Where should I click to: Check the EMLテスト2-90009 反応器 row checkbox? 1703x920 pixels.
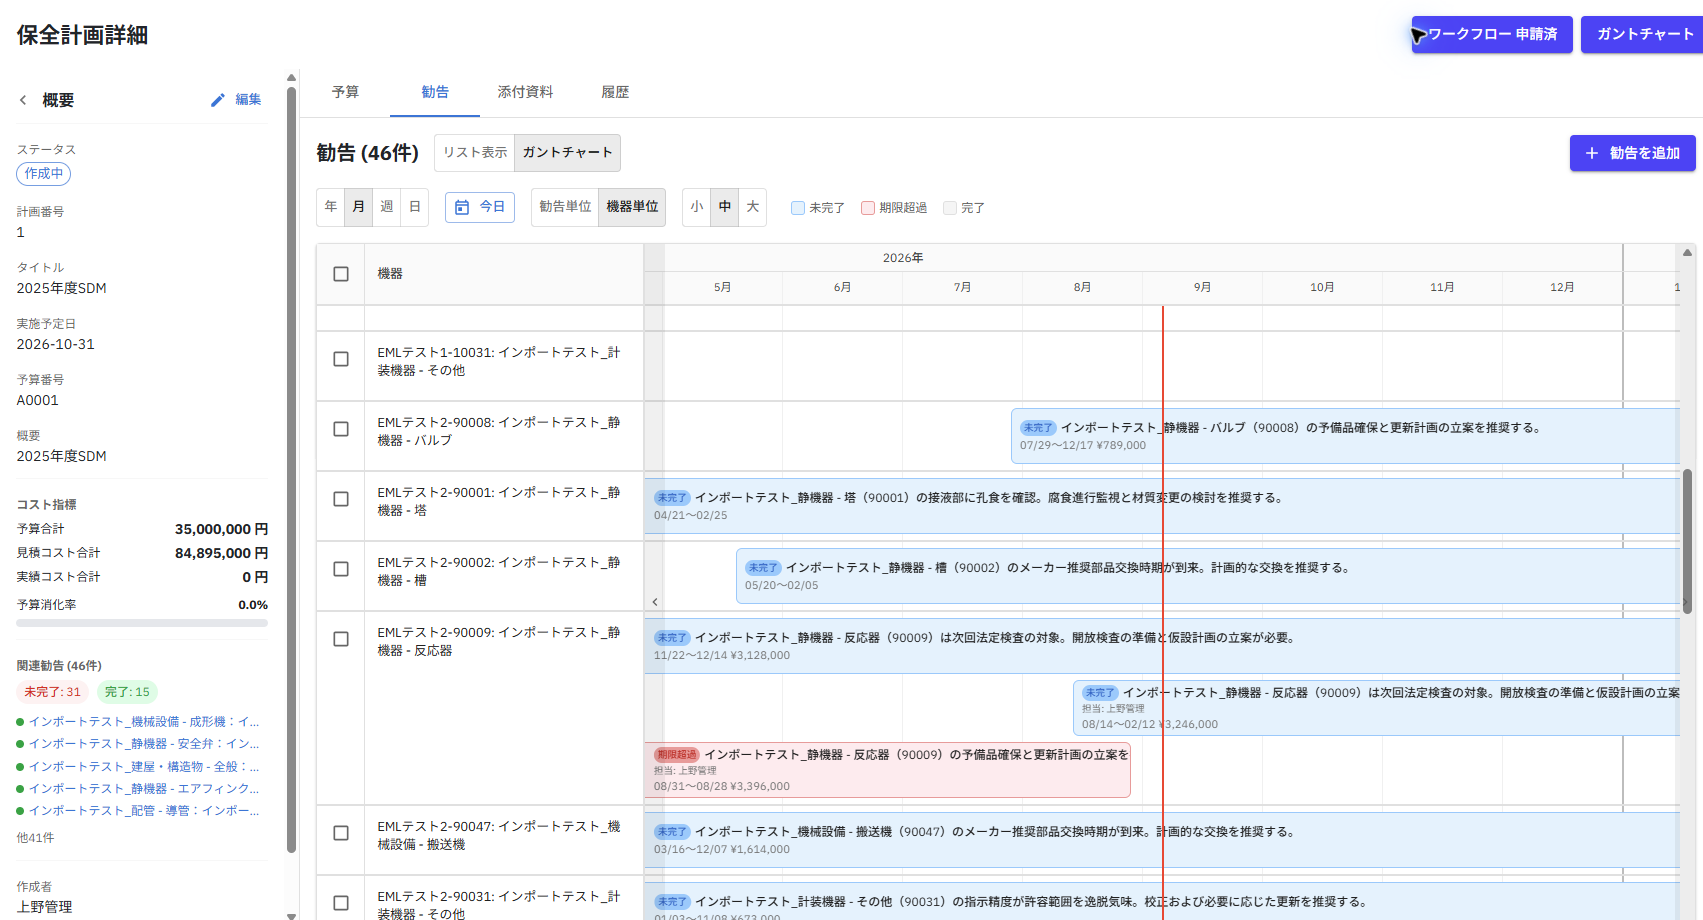(x=341, y=639)
